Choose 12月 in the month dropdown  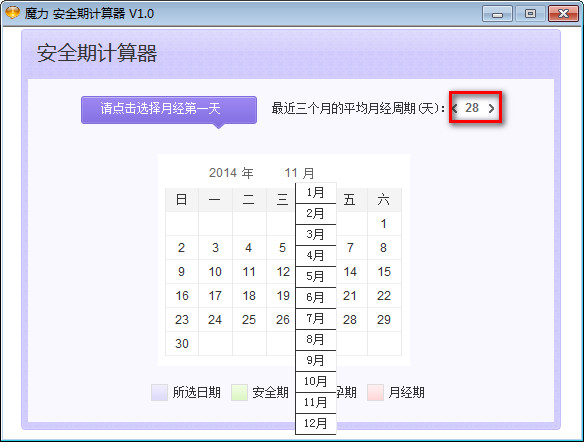[x=315, y=423]
